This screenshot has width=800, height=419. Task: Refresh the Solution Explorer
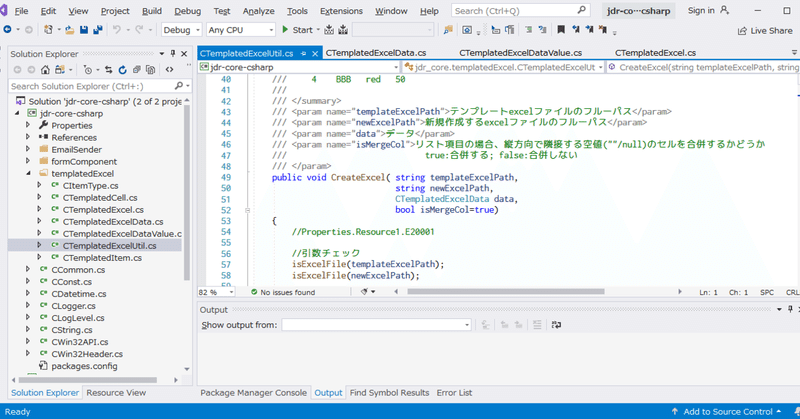pyautogui.click(x=122, y=69)
